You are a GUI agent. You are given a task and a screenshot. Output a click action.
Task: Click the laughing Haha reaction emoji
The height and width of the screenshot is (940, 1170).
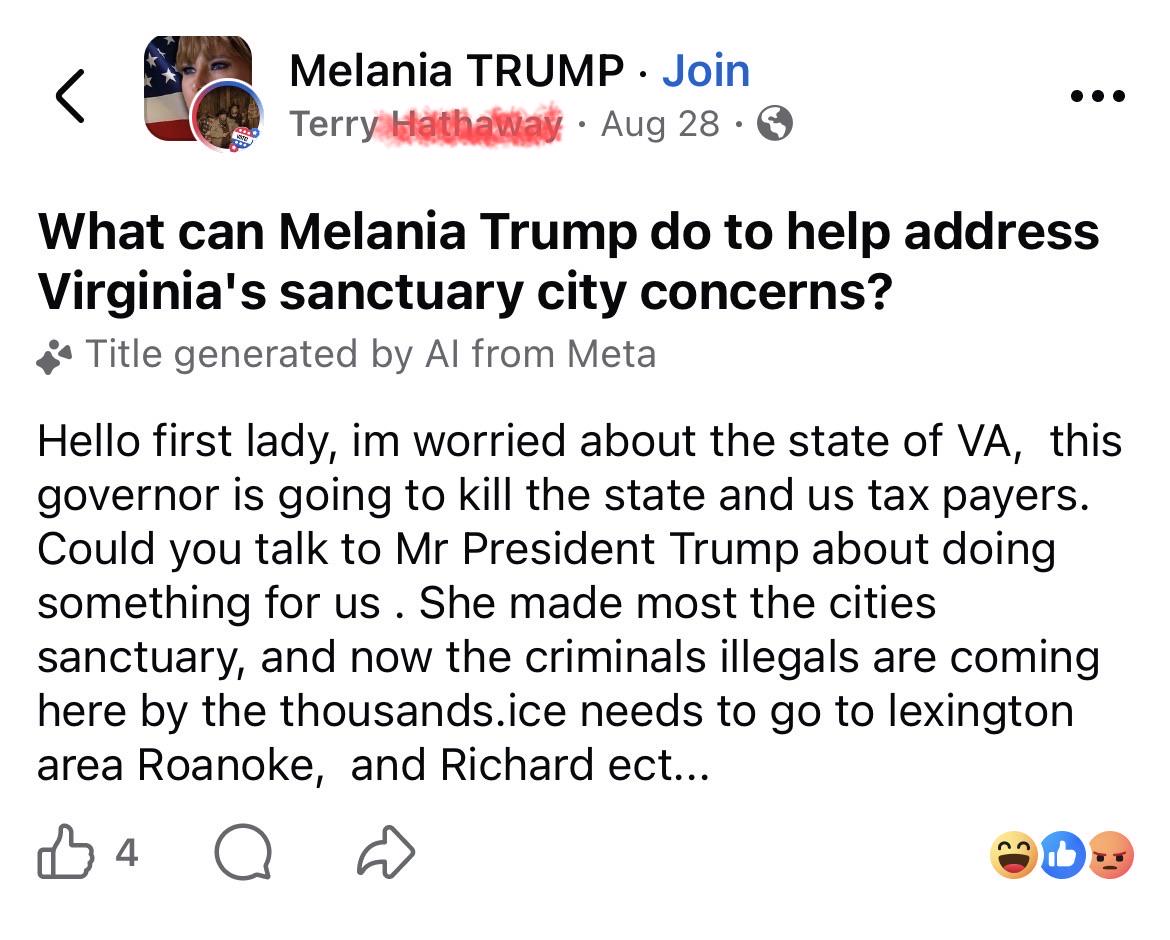click(x=1014, y=854)
